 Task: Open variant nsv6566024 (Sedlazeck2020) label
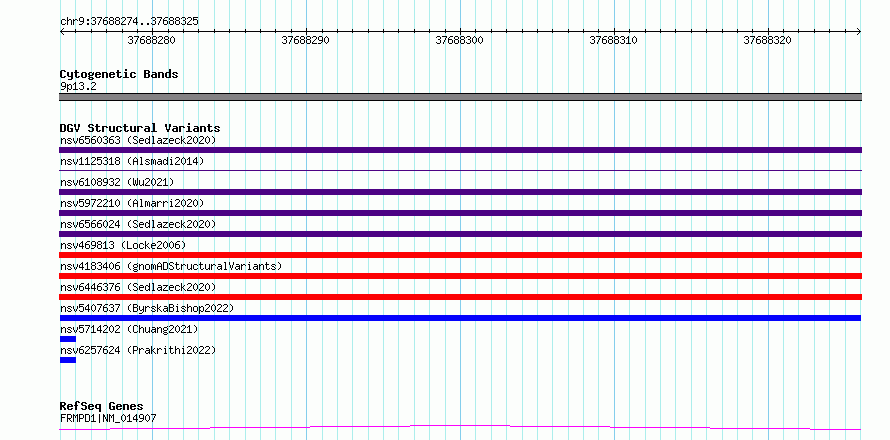pyautogui.click(x=138, y=224)
